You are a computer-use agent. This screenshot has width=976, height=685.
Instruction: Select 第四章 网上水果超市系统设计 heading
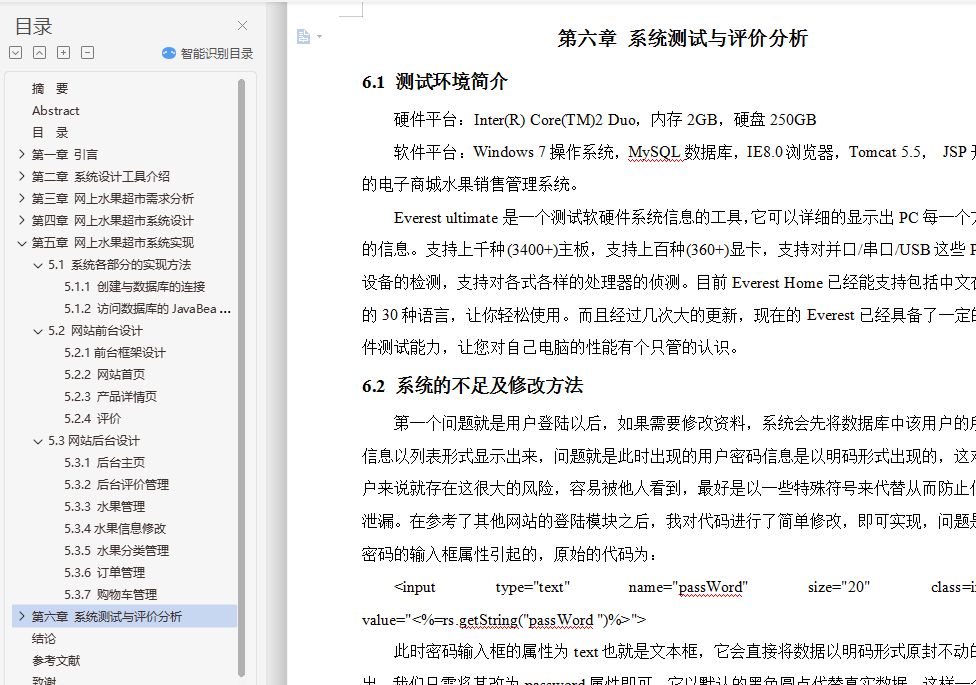(x=113, y=220)
